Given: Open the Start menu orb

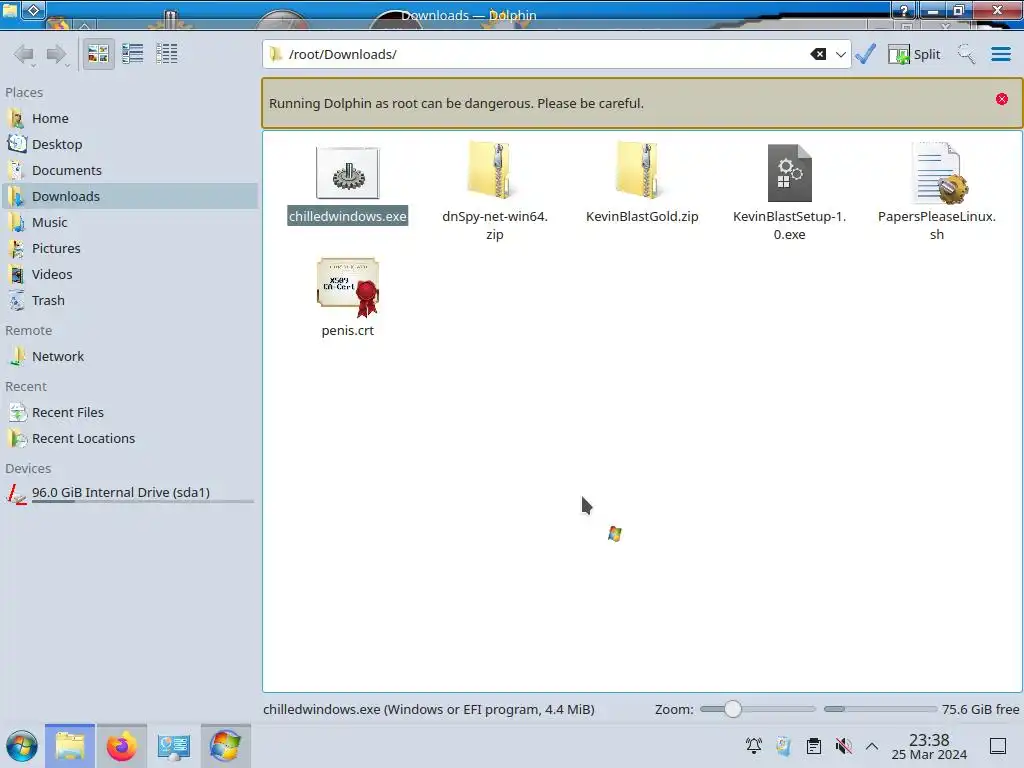Looking at the screenshot, I should point(22,746).
